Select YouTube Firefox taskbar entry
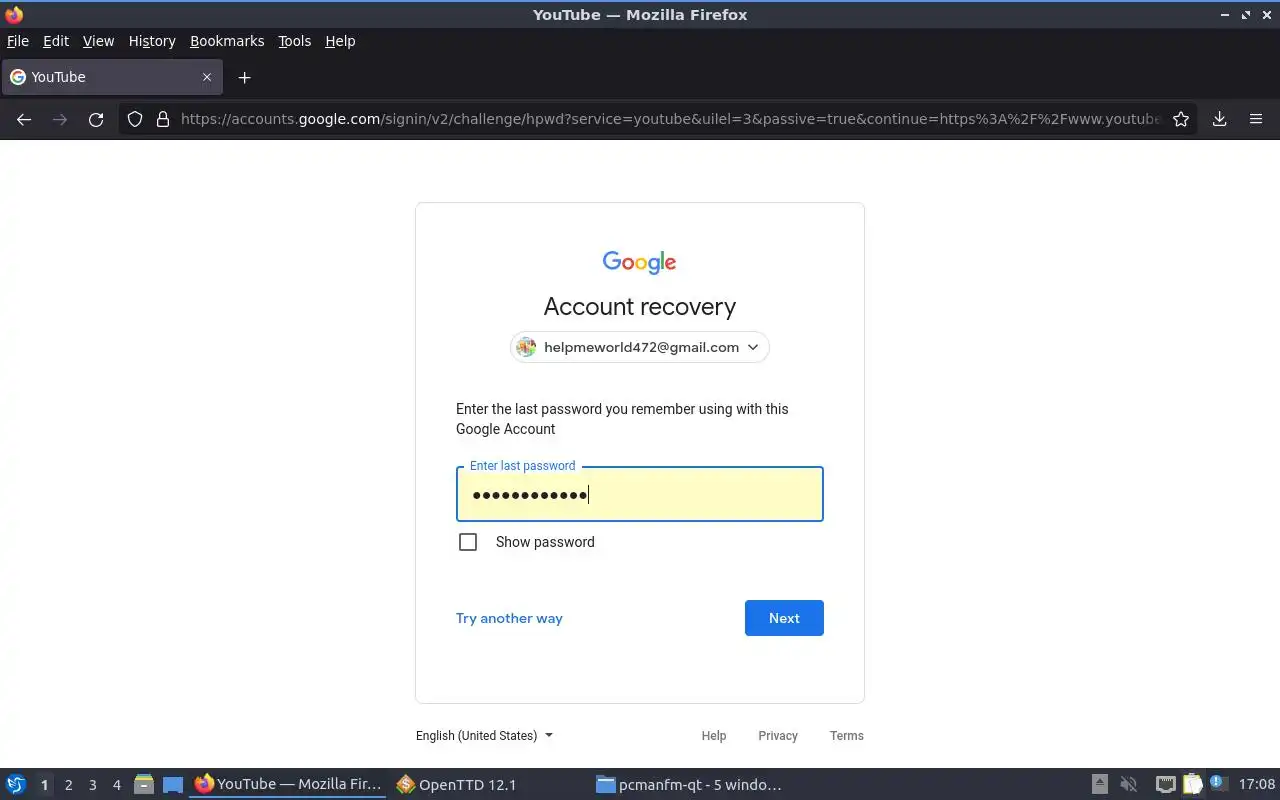1280x800 pixels. 288,784
